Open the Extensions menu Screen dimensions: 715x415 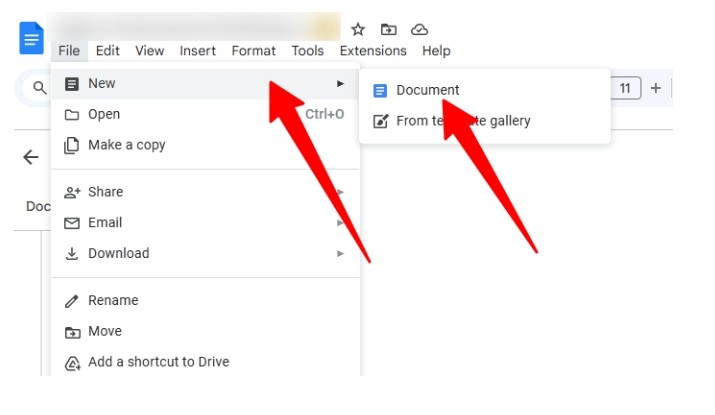click(373, 51)
